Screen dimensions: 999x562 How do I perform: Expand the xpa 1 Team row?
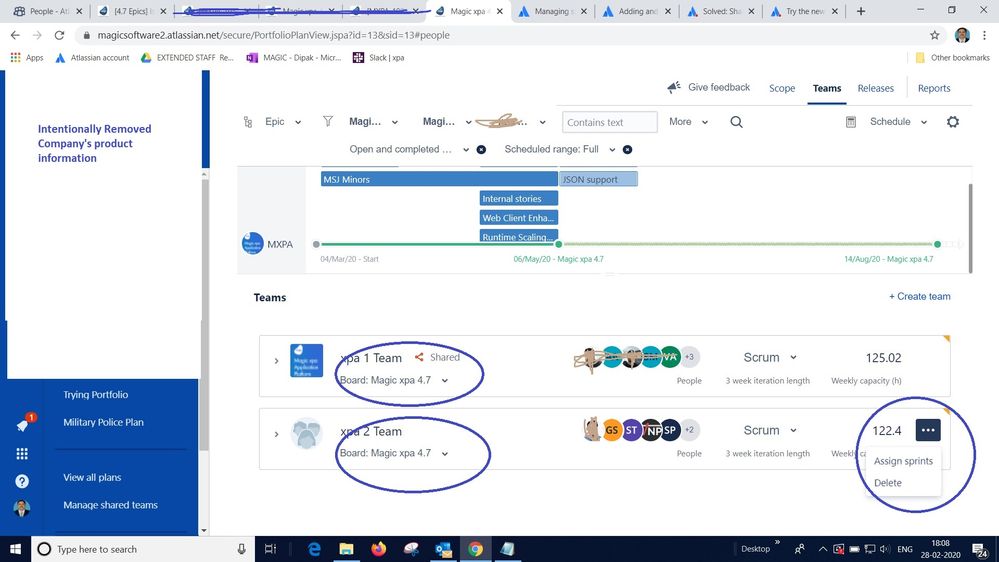277,361
